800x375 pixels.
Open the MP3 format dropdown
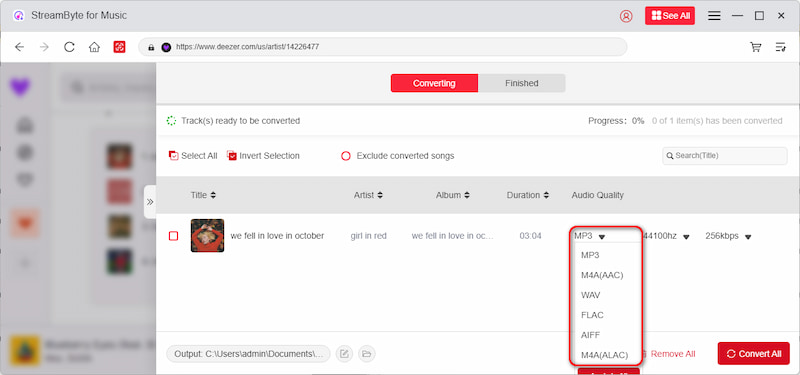tap(589, 236)
